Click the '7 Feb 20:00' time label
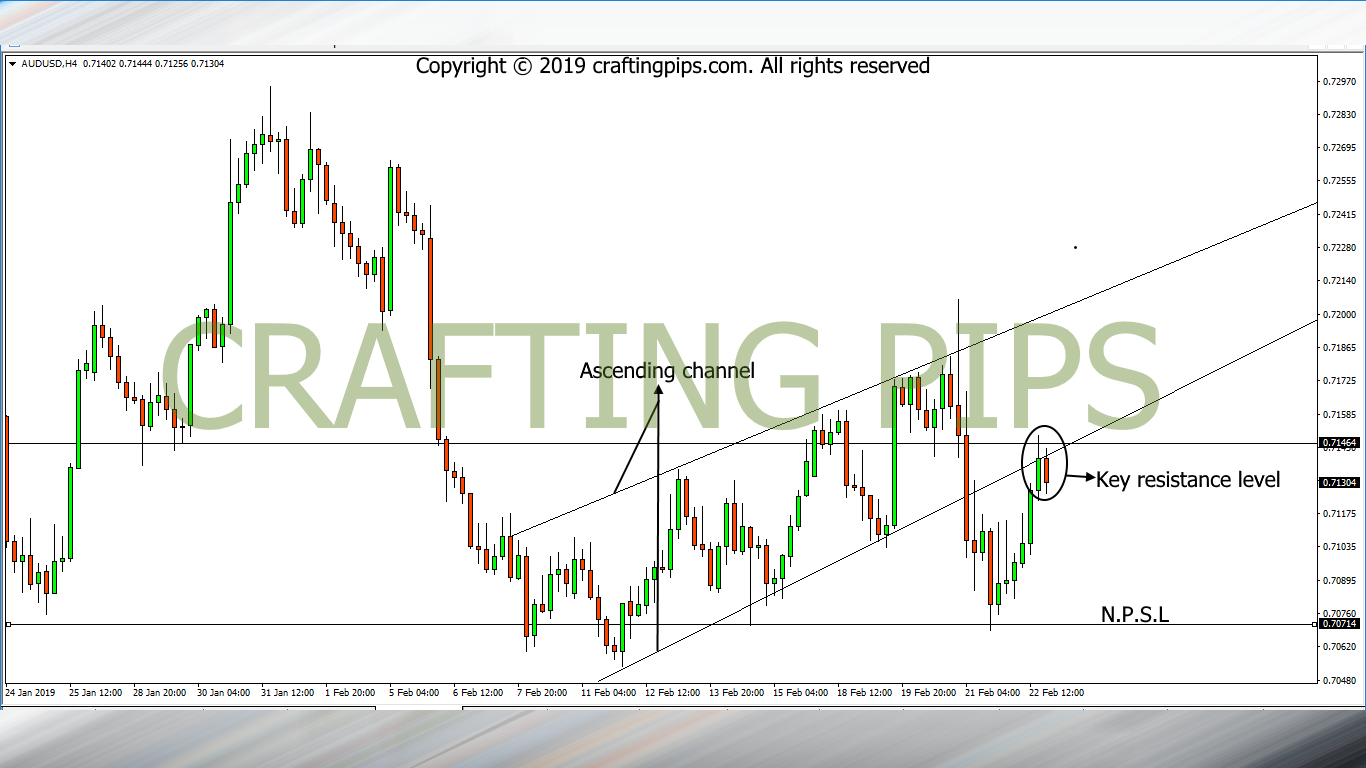The image size is (1366, 768). pos(544,692)
